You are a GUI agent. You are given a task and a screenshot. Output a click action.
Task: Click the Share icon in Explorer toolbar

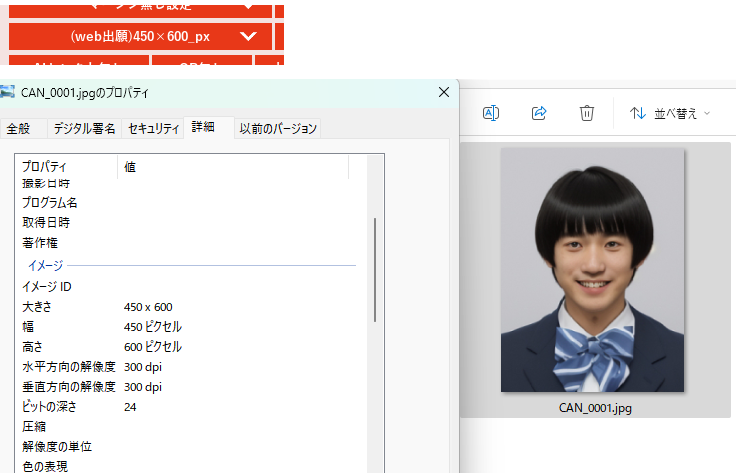coord(539,113)
